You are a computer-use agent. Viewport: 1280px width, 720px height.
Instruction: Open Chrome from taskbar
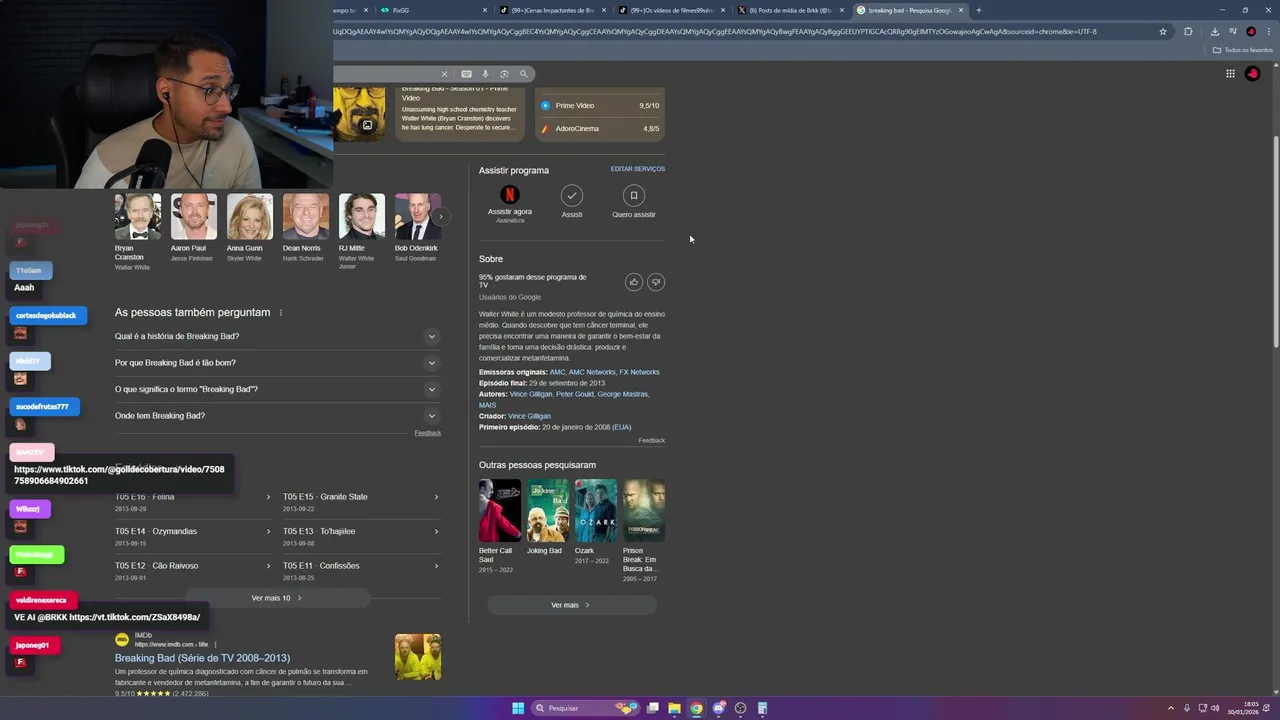pos(696,708)
